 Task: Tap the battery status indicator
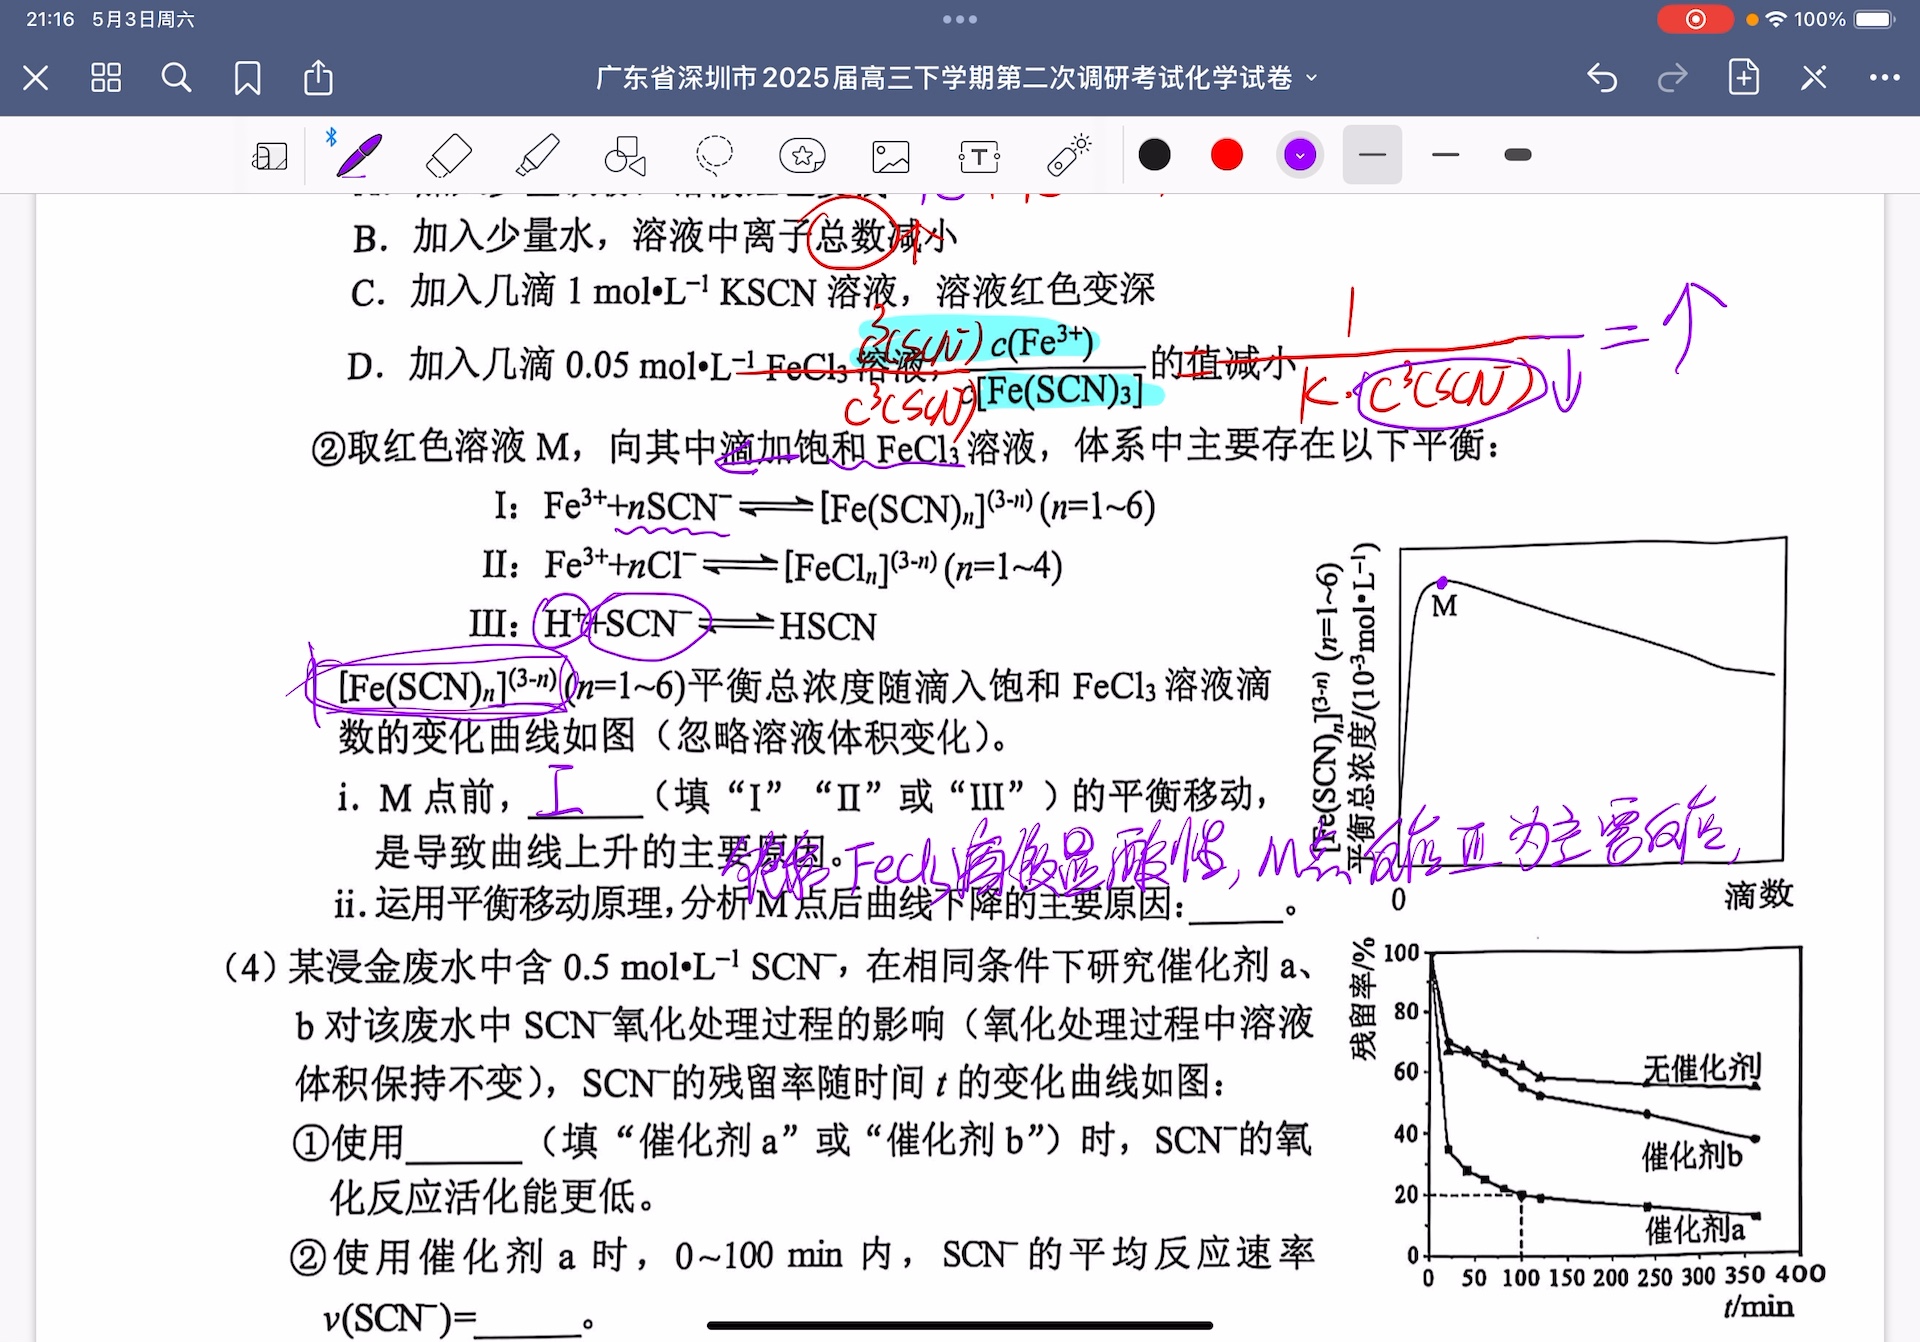[1875, 19]
